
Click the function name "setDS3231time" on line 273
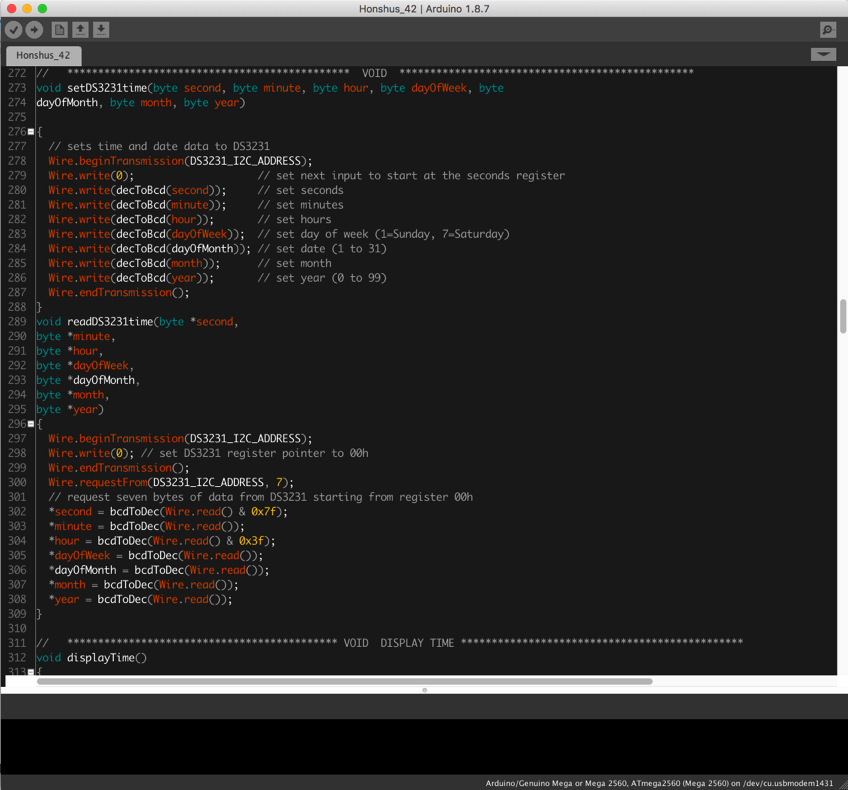(107, 88)
